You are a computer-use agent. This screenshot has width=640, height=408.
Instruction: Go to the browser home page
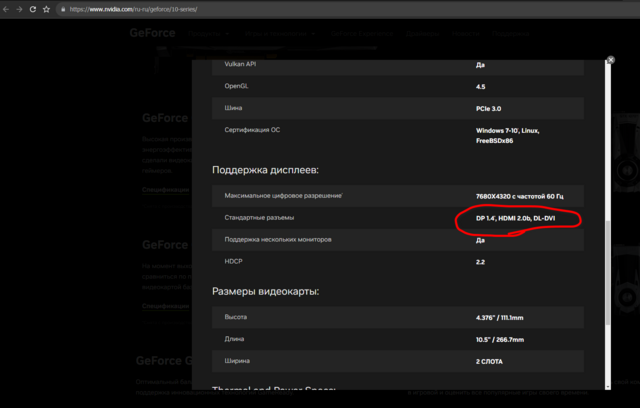coord(47,9)
